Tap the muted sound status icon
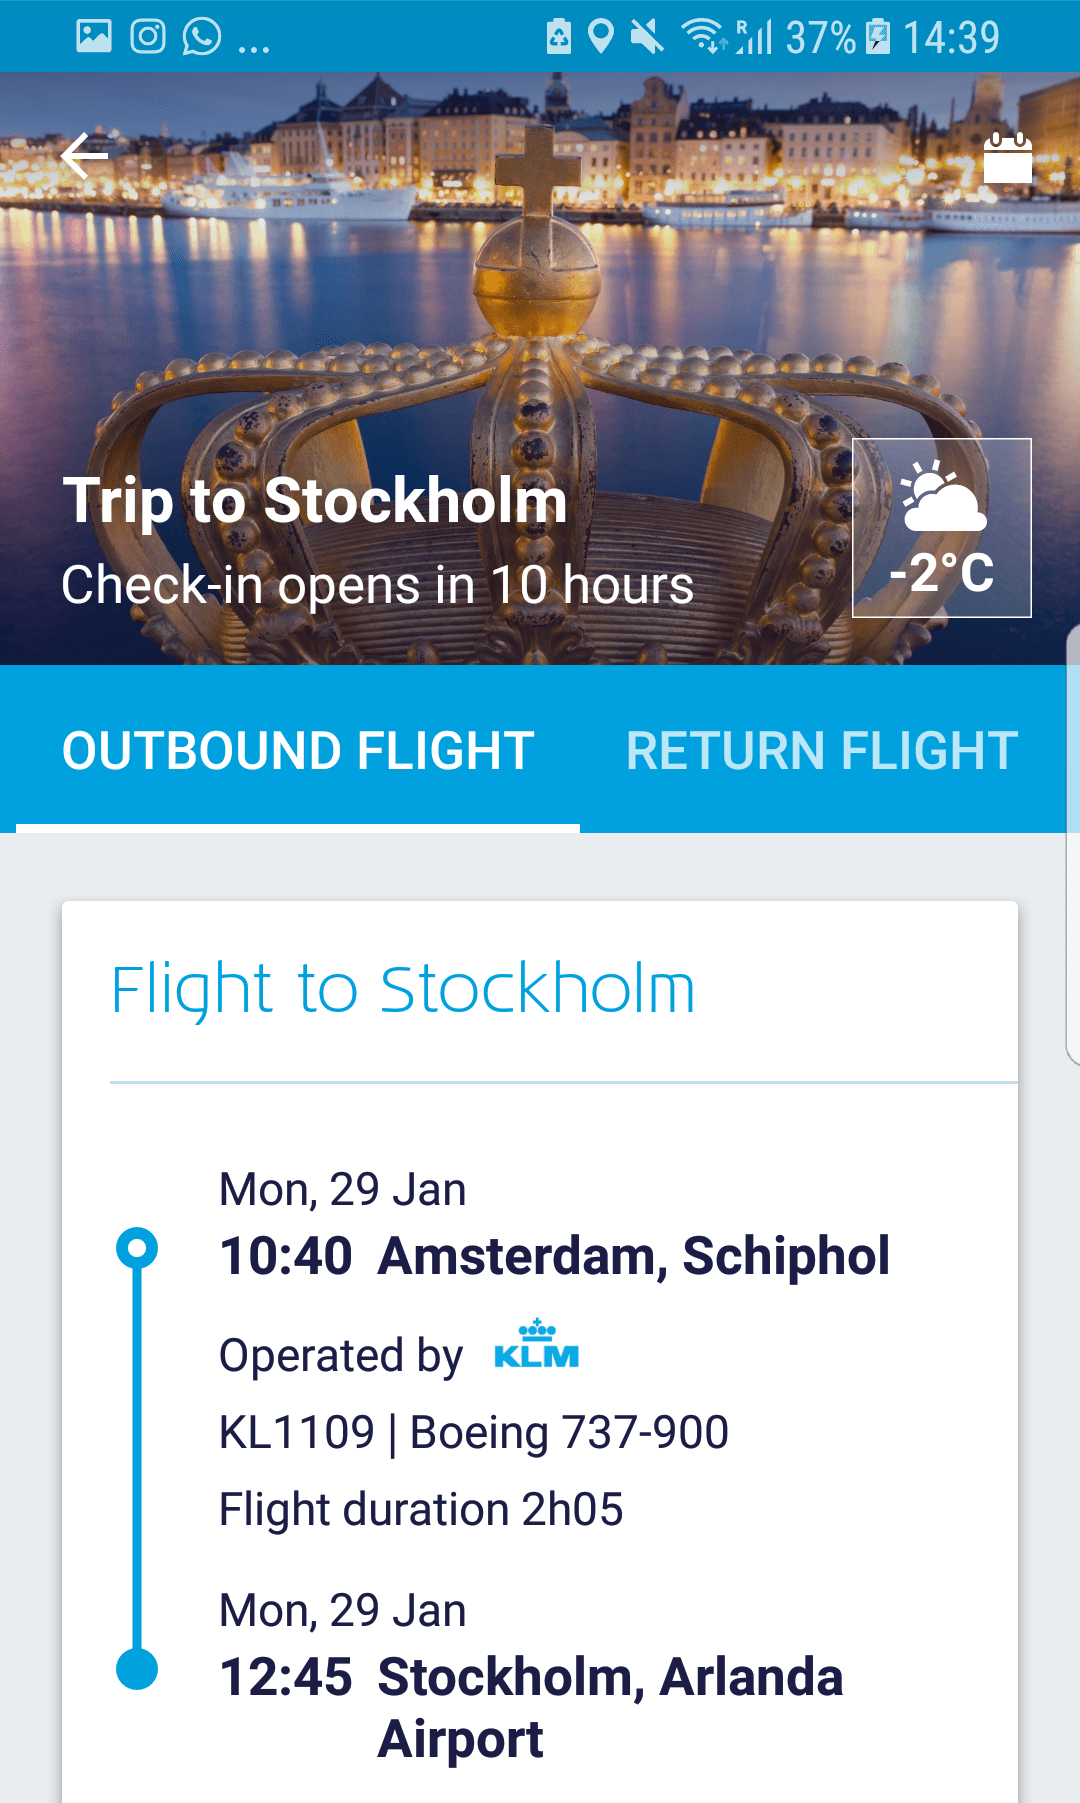Screen dimensions: 1080x1803 647,37
